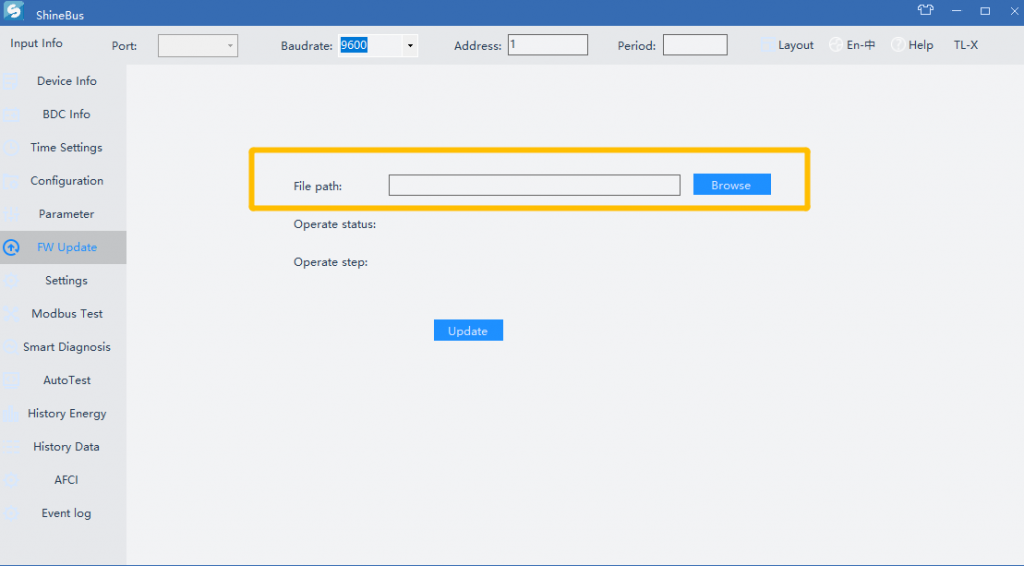Click the TL-X model label
This screenshot has width=1024, height=566.
coord(965,45)
